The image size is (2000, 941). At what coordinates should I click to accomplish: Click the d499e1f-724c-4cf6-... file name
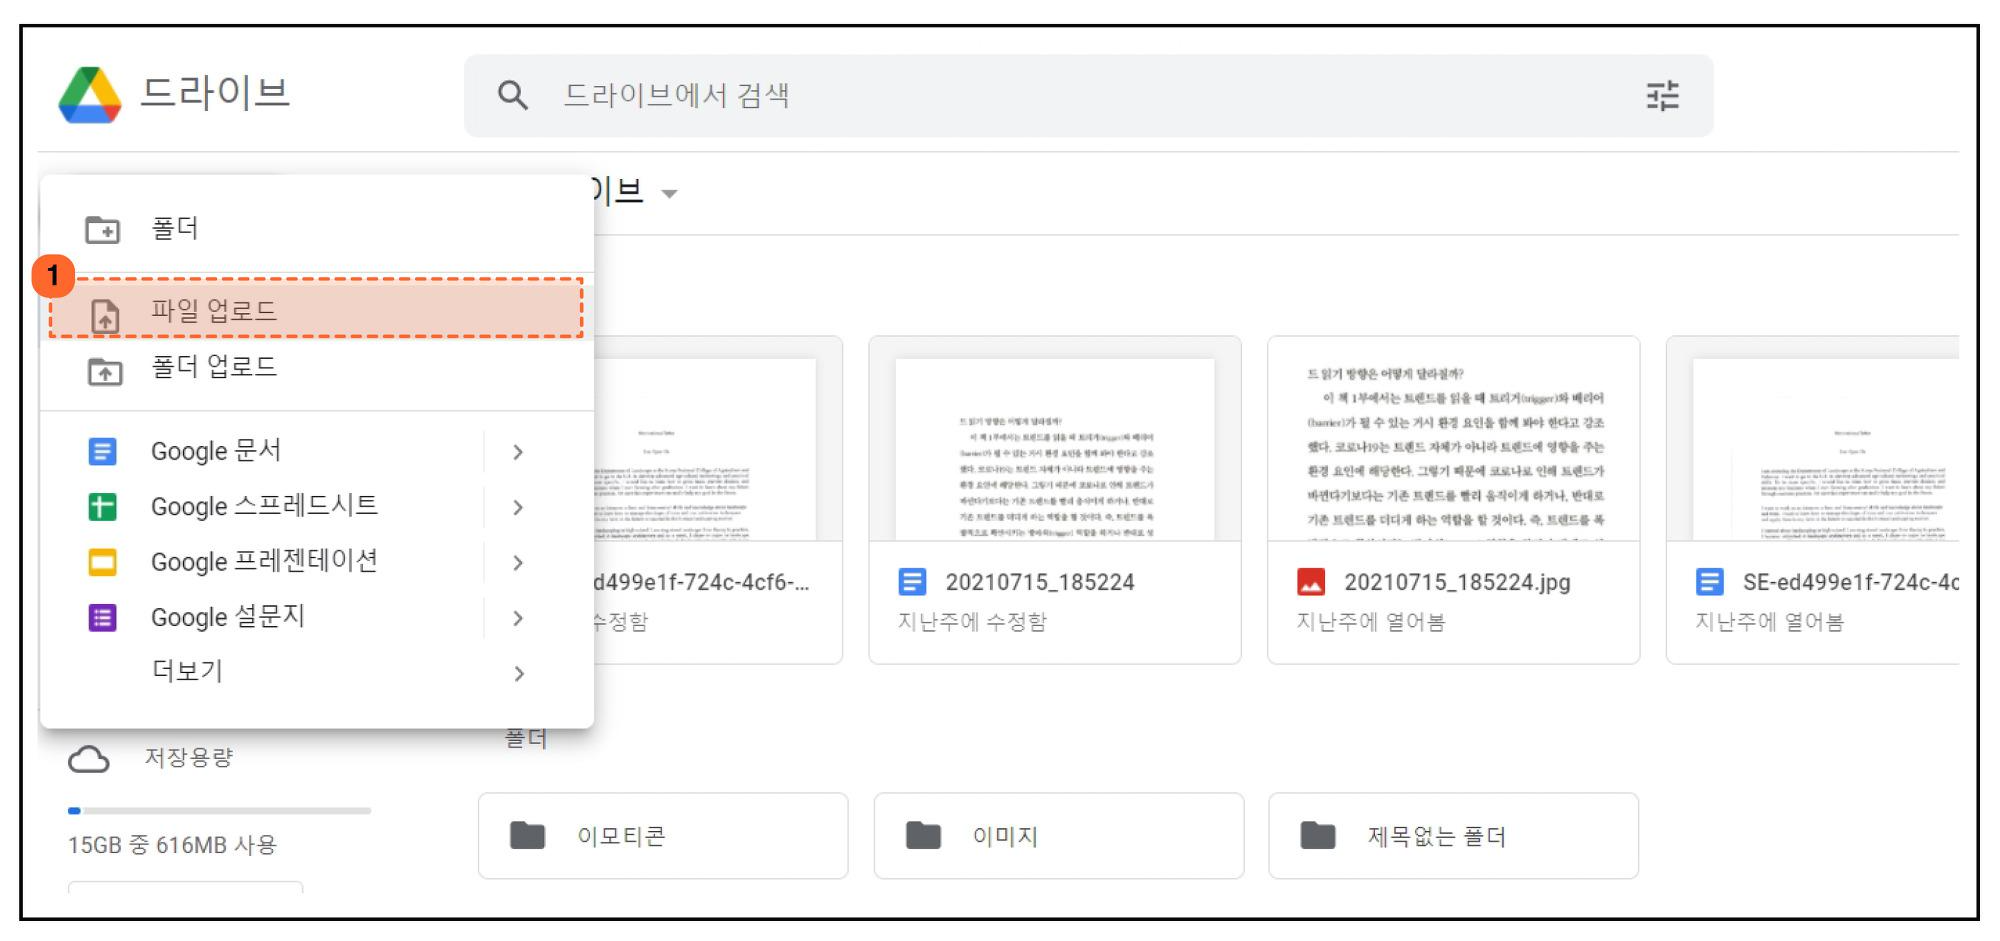pos(701,582)
